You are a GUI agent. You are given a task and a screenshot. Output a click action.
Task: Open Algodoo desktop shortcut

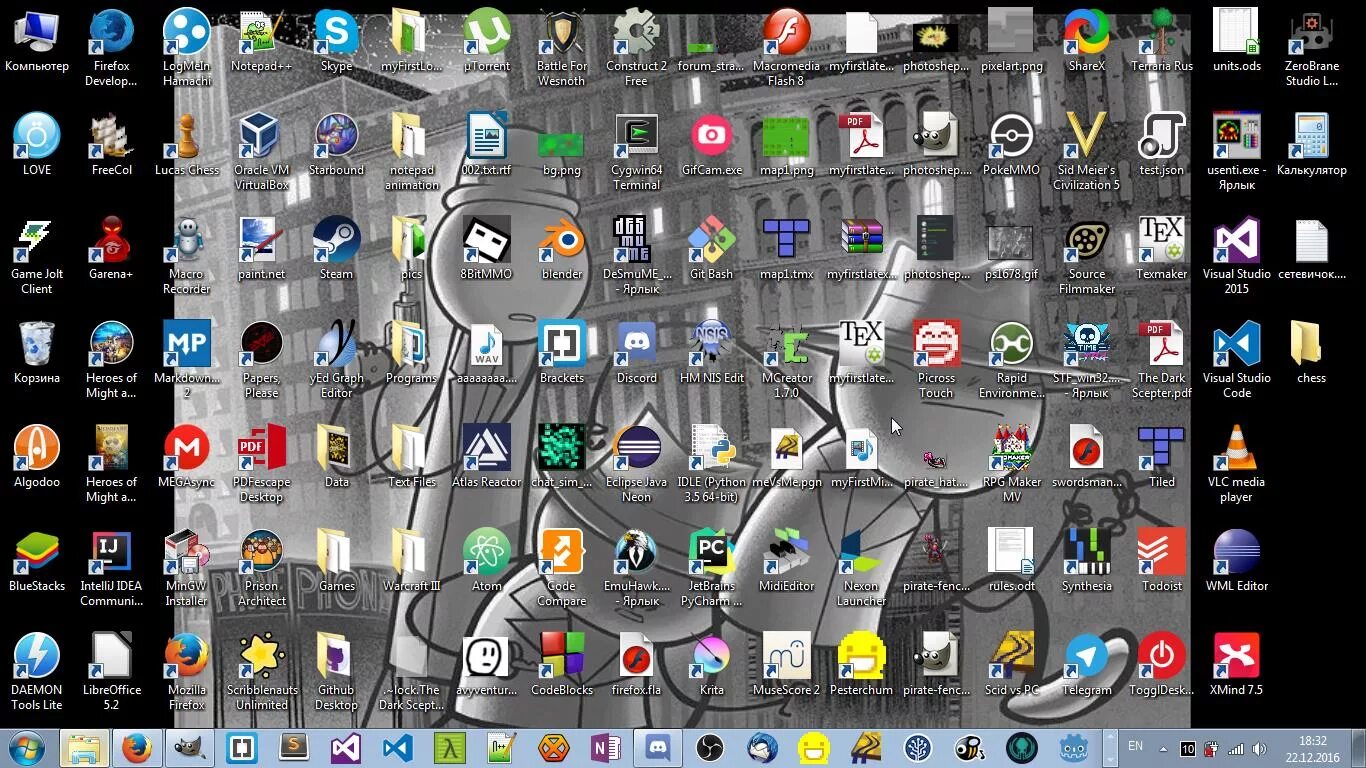(37, 458)
